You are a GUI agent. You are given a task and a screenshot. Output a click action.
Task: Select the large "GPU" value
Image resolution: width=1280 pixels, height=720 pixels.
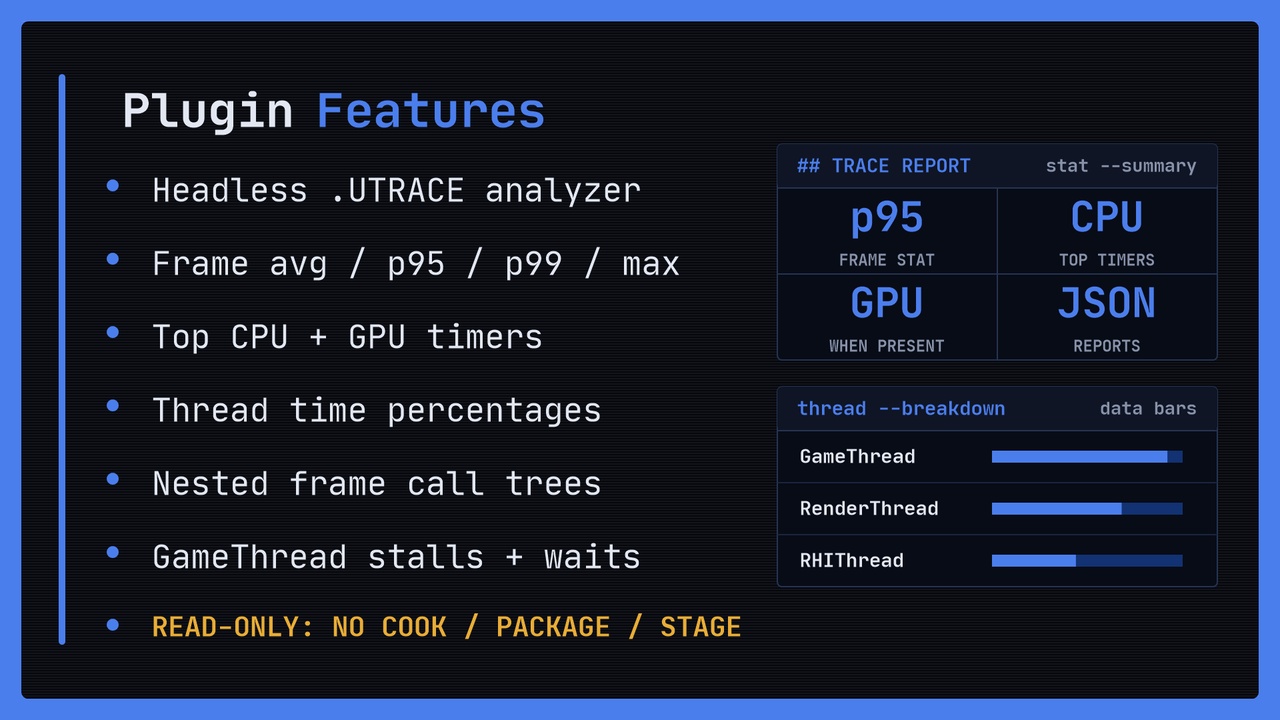pos(887,303)
